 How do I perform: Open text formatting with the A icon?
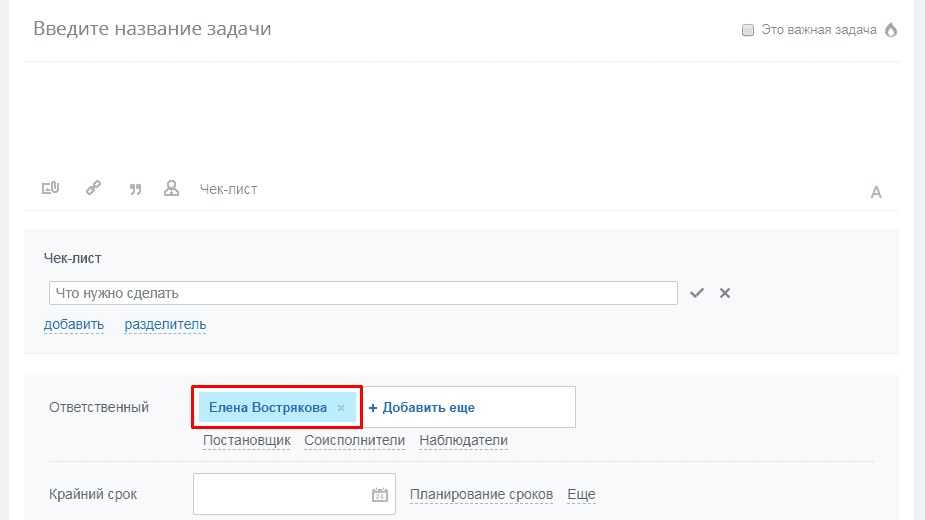point(876,192)
